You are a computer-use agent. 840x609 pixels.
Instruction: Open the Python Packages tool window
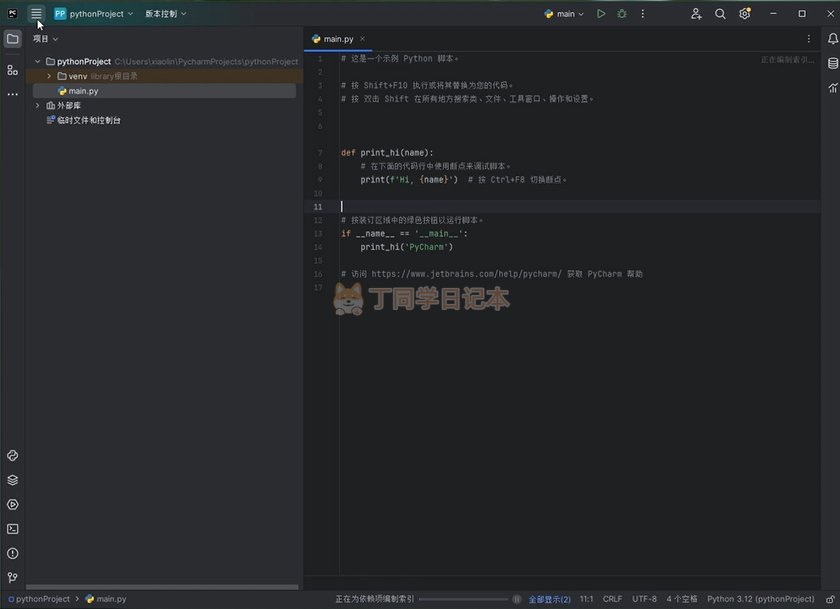click(x=12, y=479)
